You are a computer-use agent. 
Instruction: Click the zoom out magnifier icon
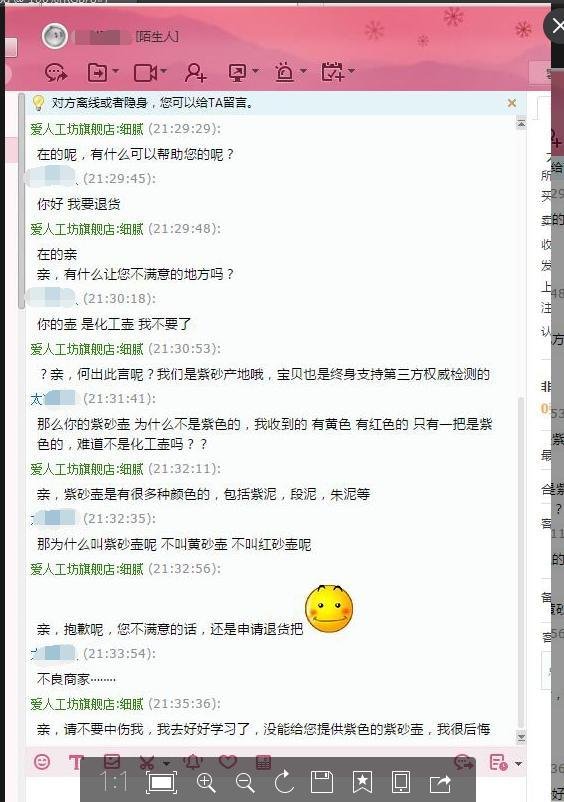click(x=245, y=783)
